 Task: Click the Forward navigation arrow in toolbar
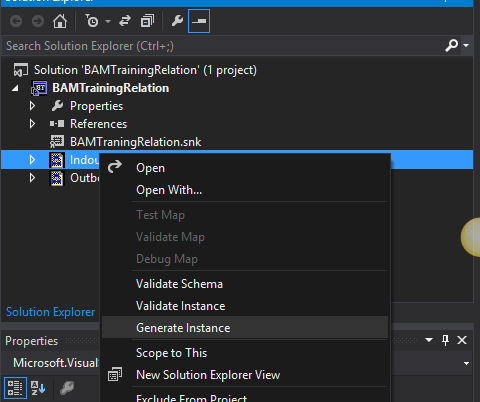[x=38, y=21]
